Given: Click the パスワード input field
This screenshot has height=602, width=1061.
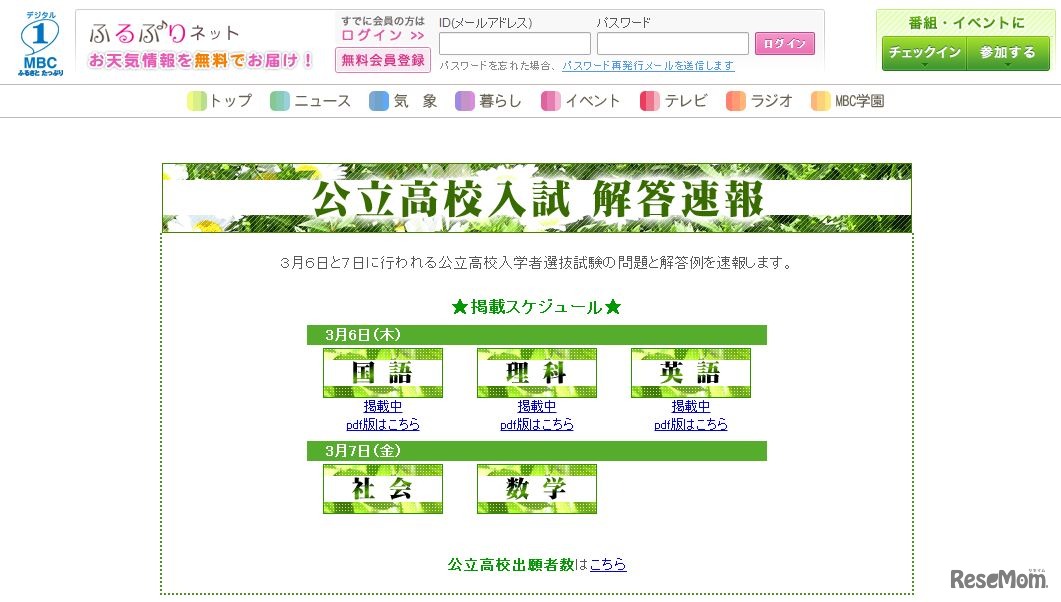Looking at the screenshot, I should click(x=672, y=43).
